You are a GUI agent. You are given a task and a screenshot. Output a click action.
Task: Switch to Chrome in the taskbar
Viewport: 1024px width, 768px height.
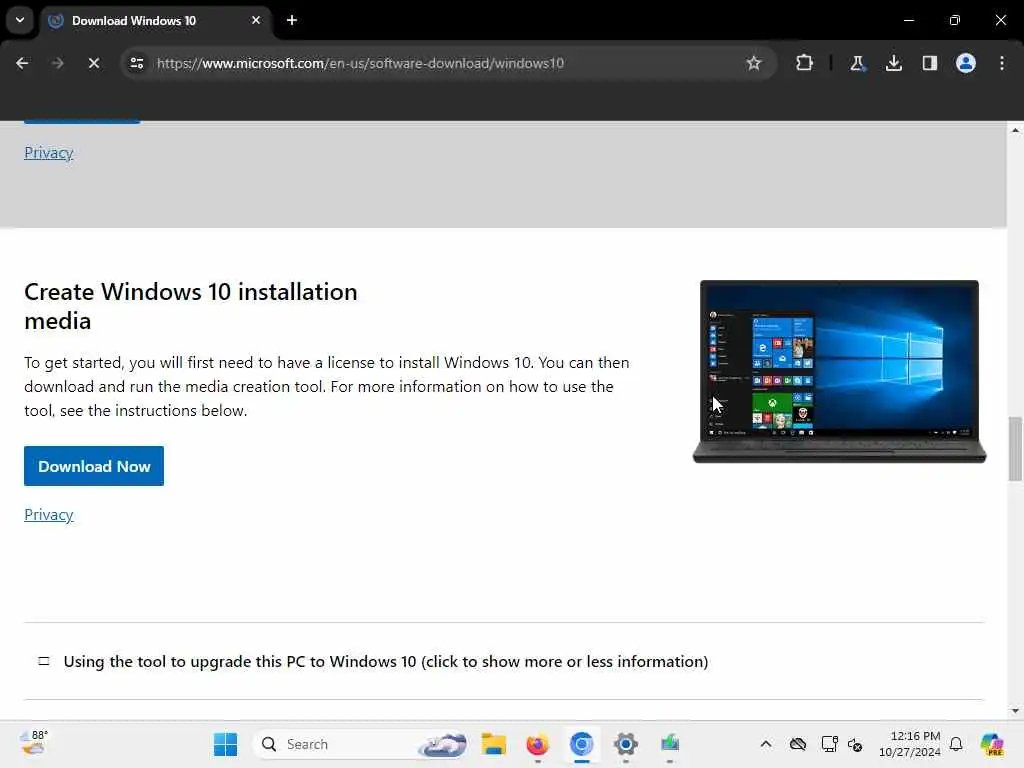pyautogui.click(x=581, y=744)
